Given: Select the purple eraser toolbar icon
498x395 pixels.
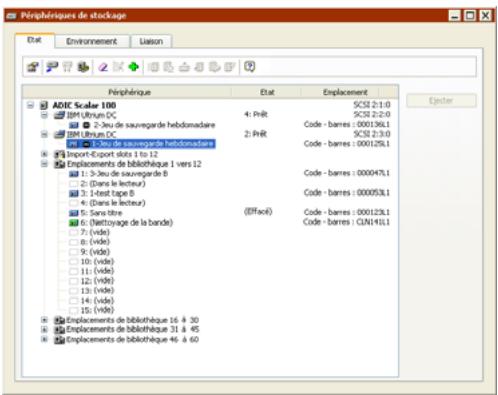Looking at the screenshot, I should 103,67.
